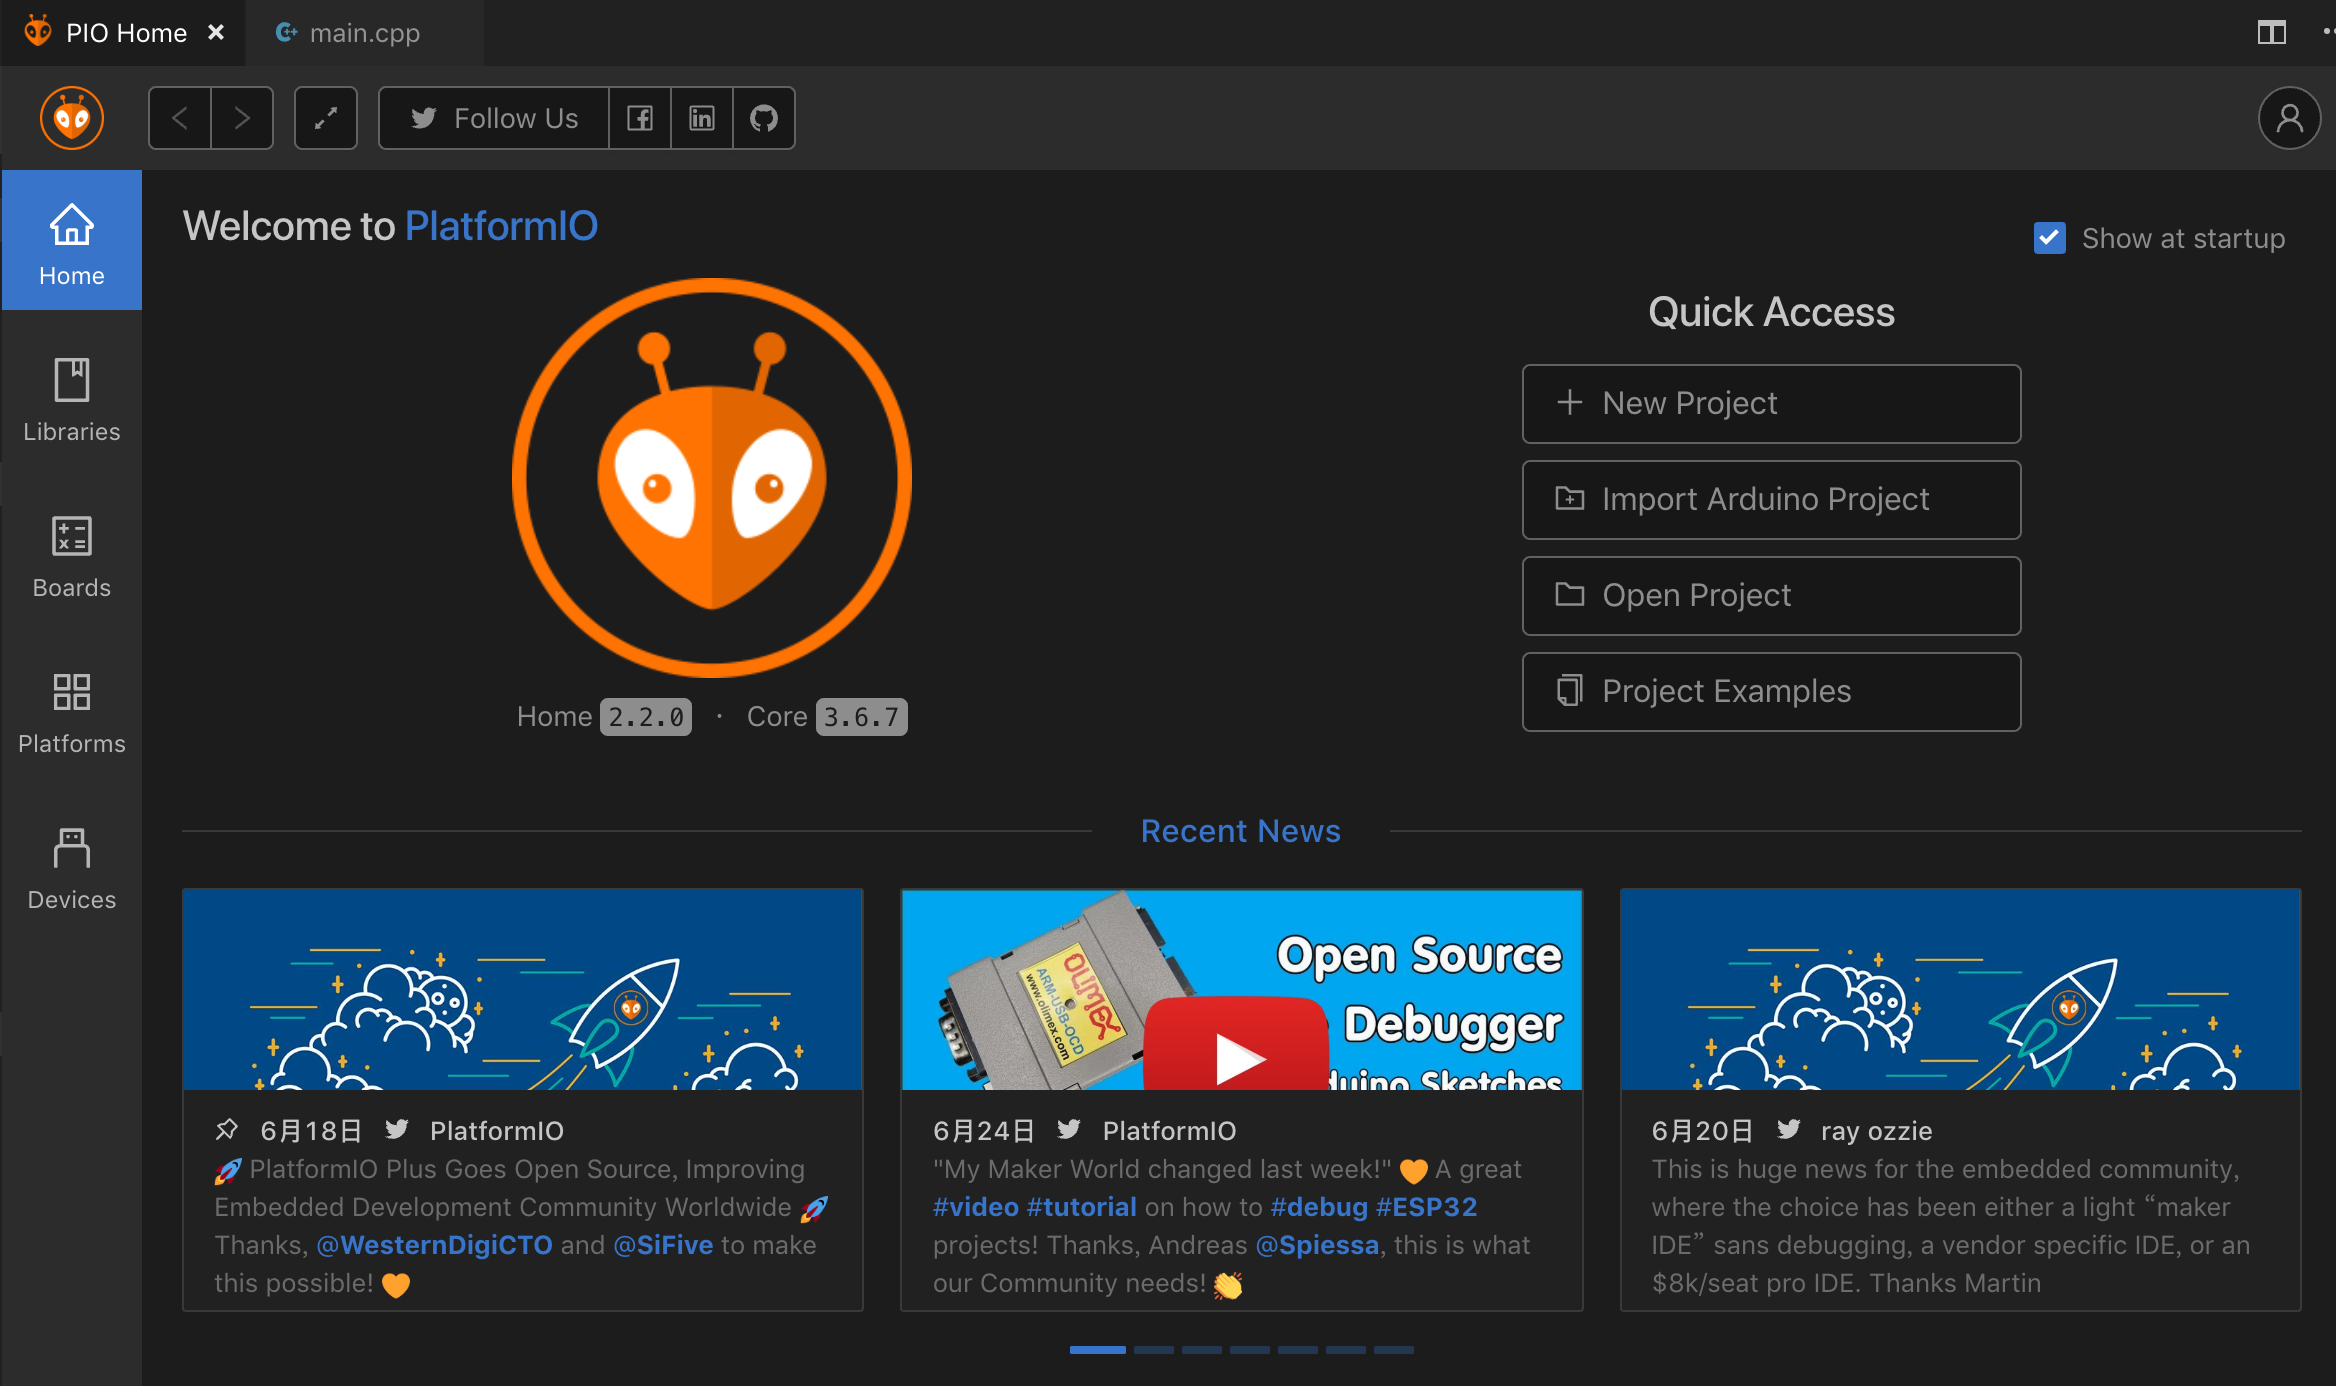The height and width of the screenshot is (1386, 2336).
Task: Open the Devices sidebar section
Action: (71, 866)
